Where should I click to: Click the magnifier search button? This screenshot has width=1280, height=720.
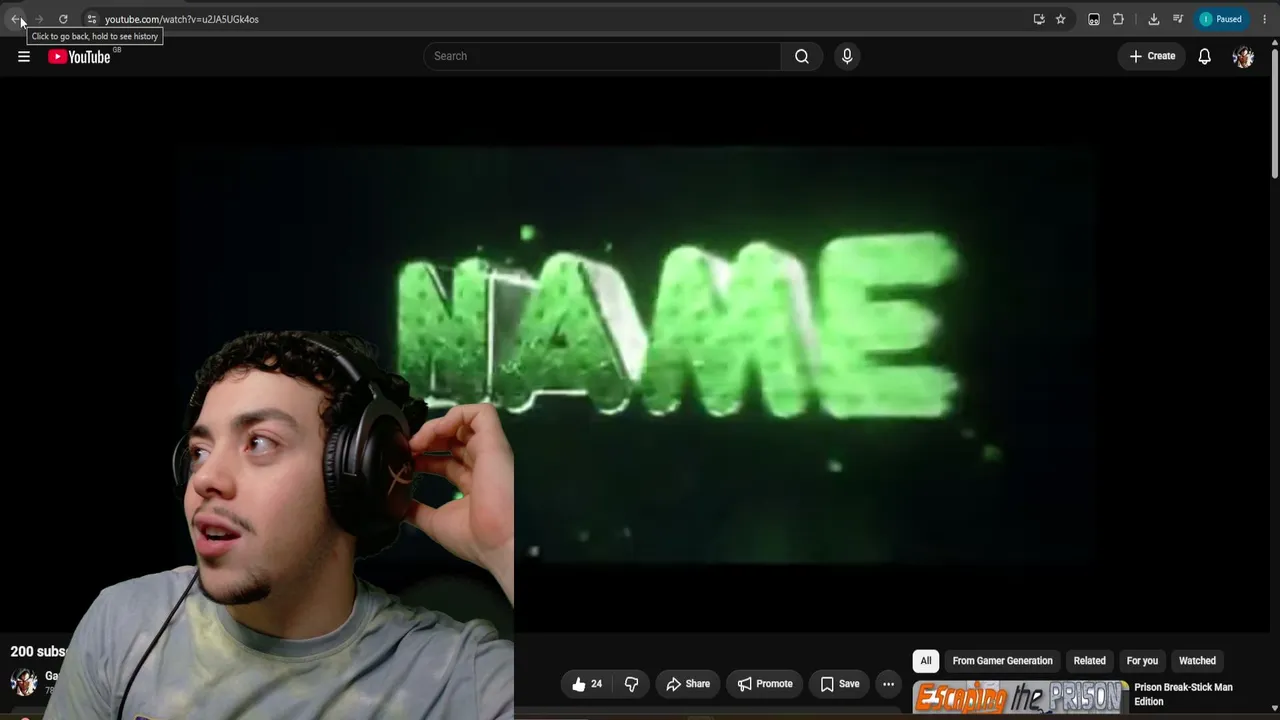tap(802, 56)
